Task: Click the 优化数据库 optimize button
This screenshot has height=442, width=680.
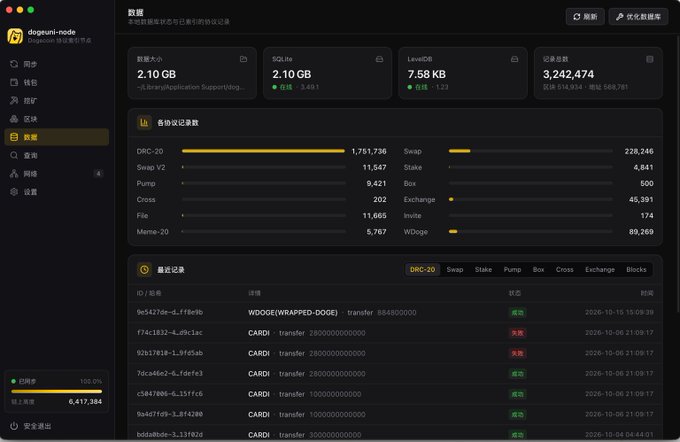Action: 638,16
